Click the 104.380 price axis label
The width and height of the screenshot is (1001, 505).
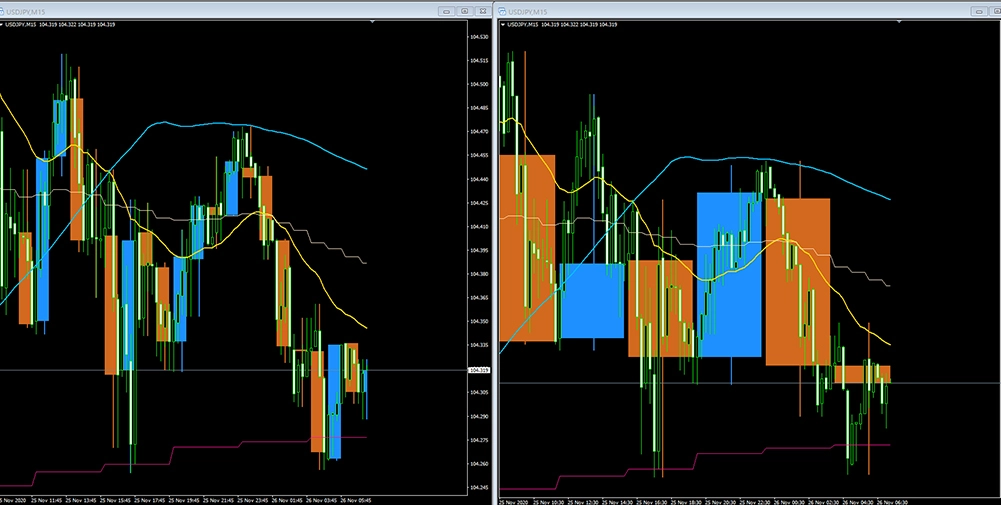click(479, 274)
